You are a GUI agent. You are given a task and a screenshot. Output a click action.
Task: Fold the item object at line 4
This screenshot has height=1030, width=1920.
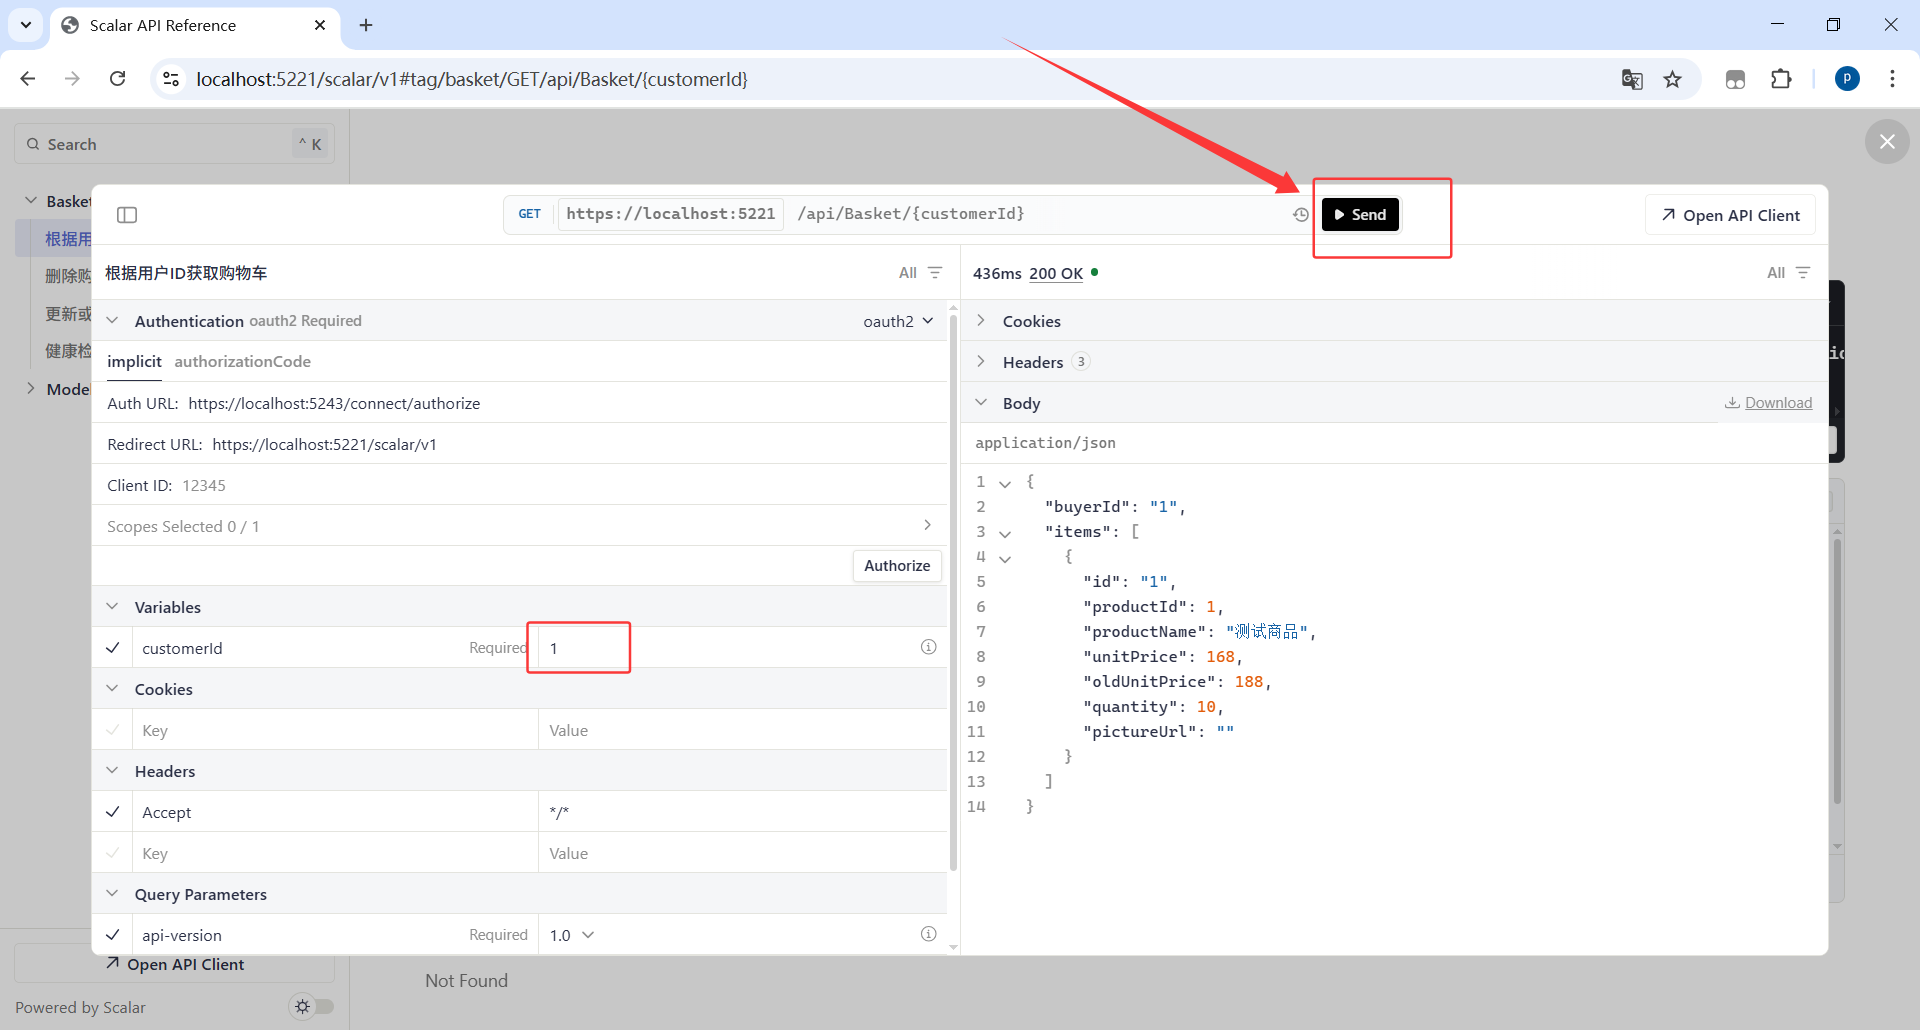(x=1005, y=558)
